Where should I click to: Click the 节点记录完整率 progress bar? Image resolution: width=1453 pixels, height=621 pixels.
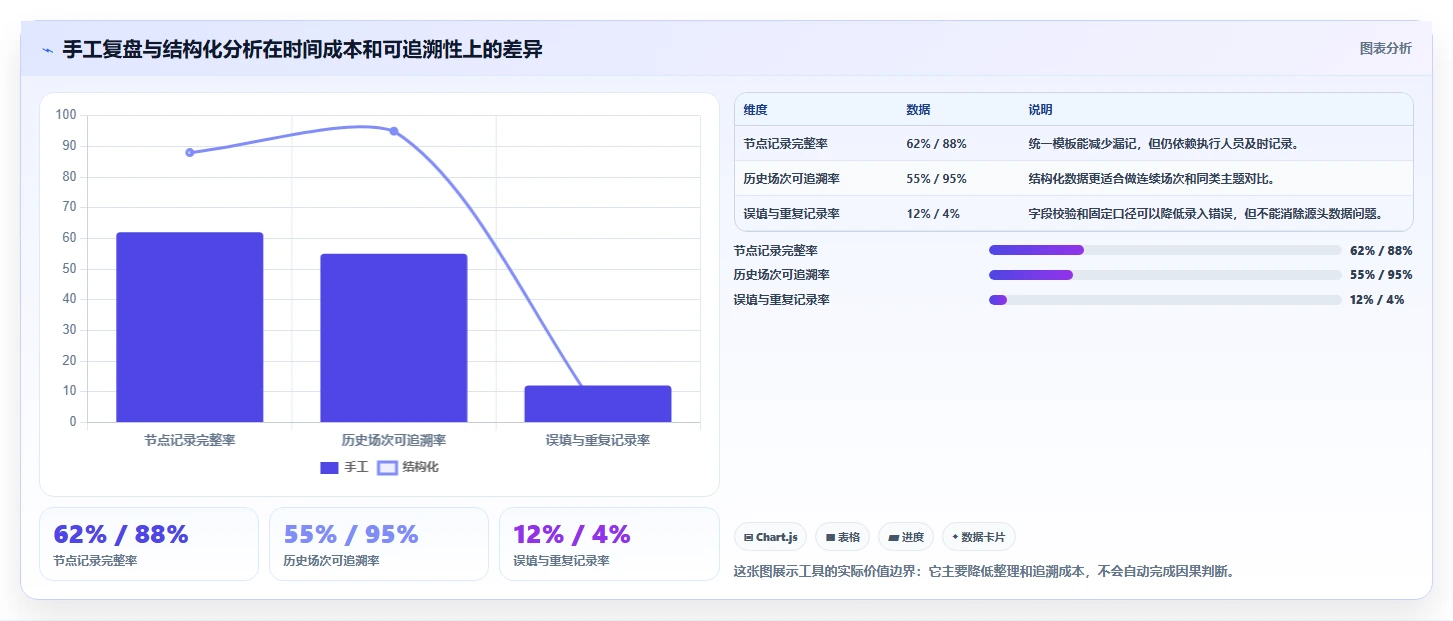tap(1165, 250)
